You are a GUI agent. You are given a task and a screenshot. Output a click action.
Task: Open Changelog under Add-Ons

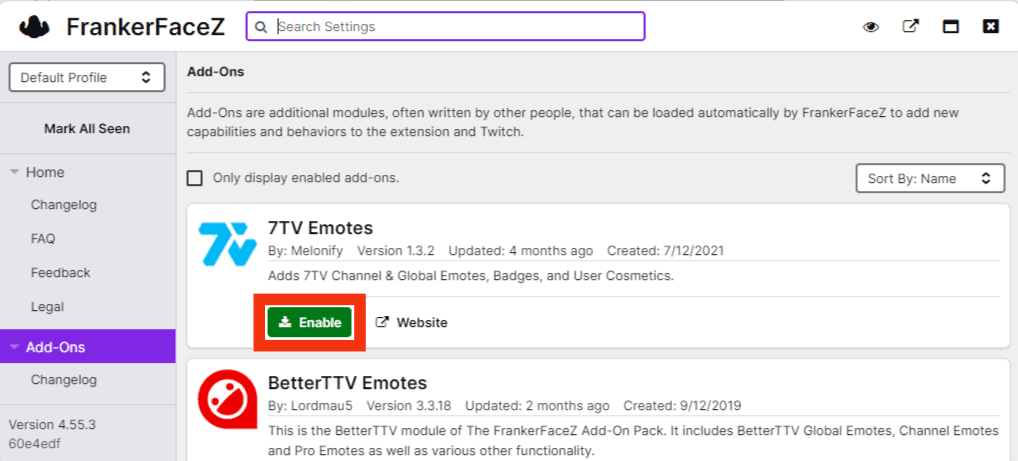pyautogui.click(x=64, y=380)
